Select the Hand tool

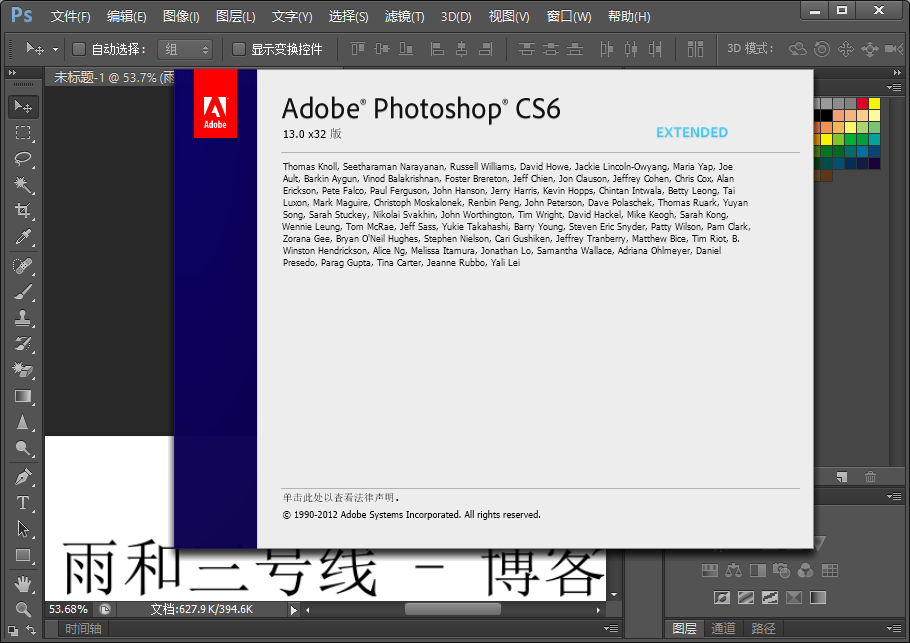point(23,584)
